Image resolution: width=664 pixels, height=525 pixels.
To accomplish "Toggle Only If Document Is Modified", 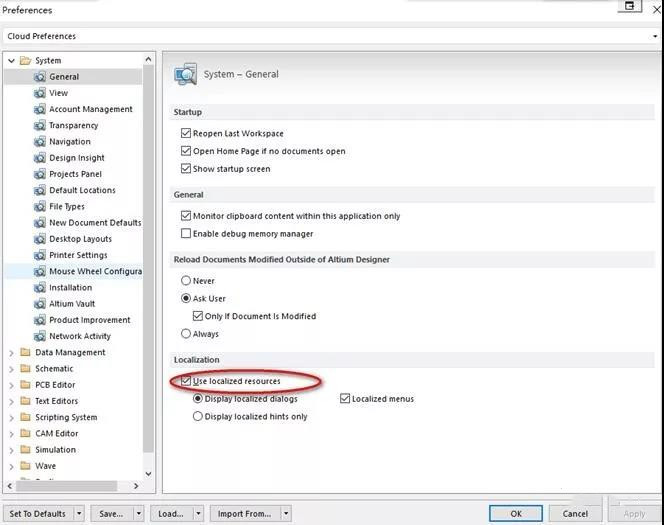I will 197,316.
